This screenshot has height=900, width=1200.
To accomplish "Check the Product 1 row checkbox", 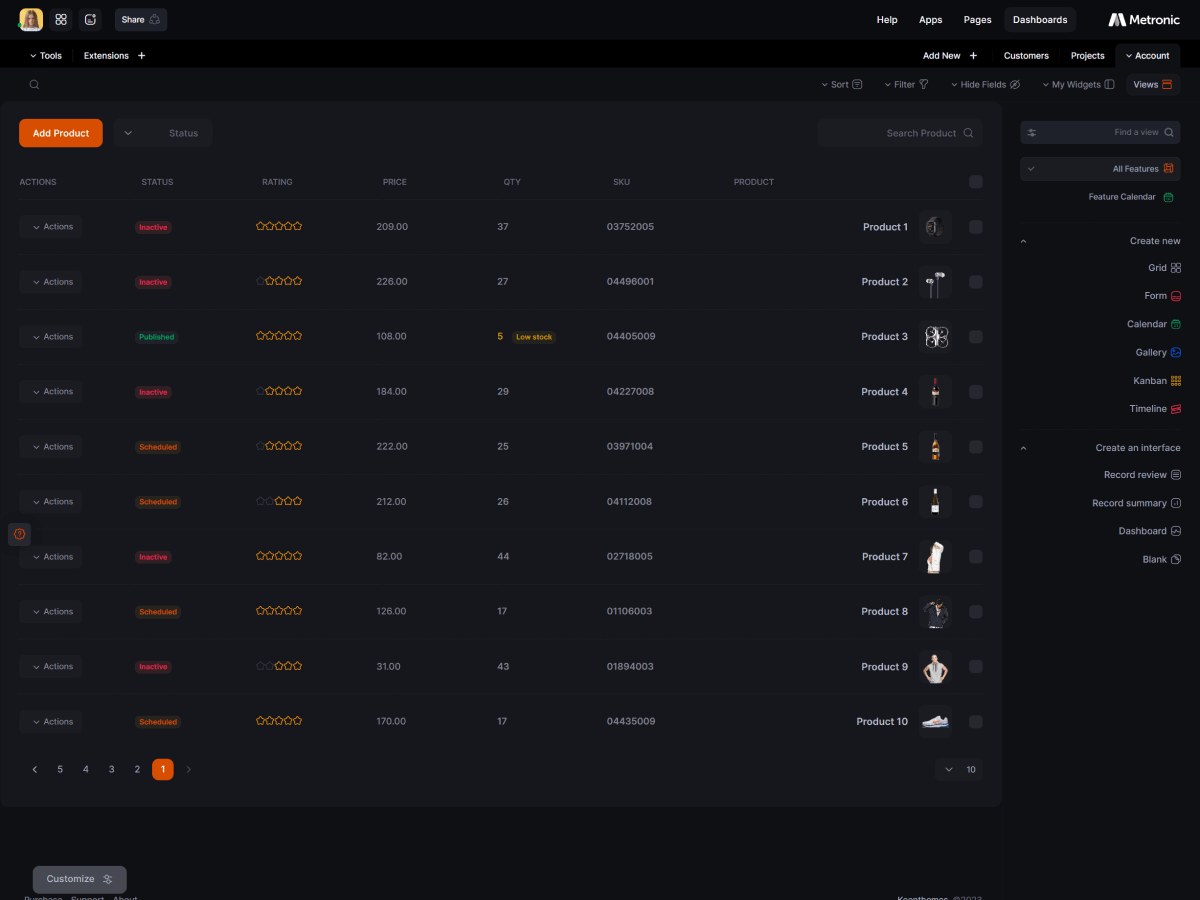I will 976,227.
